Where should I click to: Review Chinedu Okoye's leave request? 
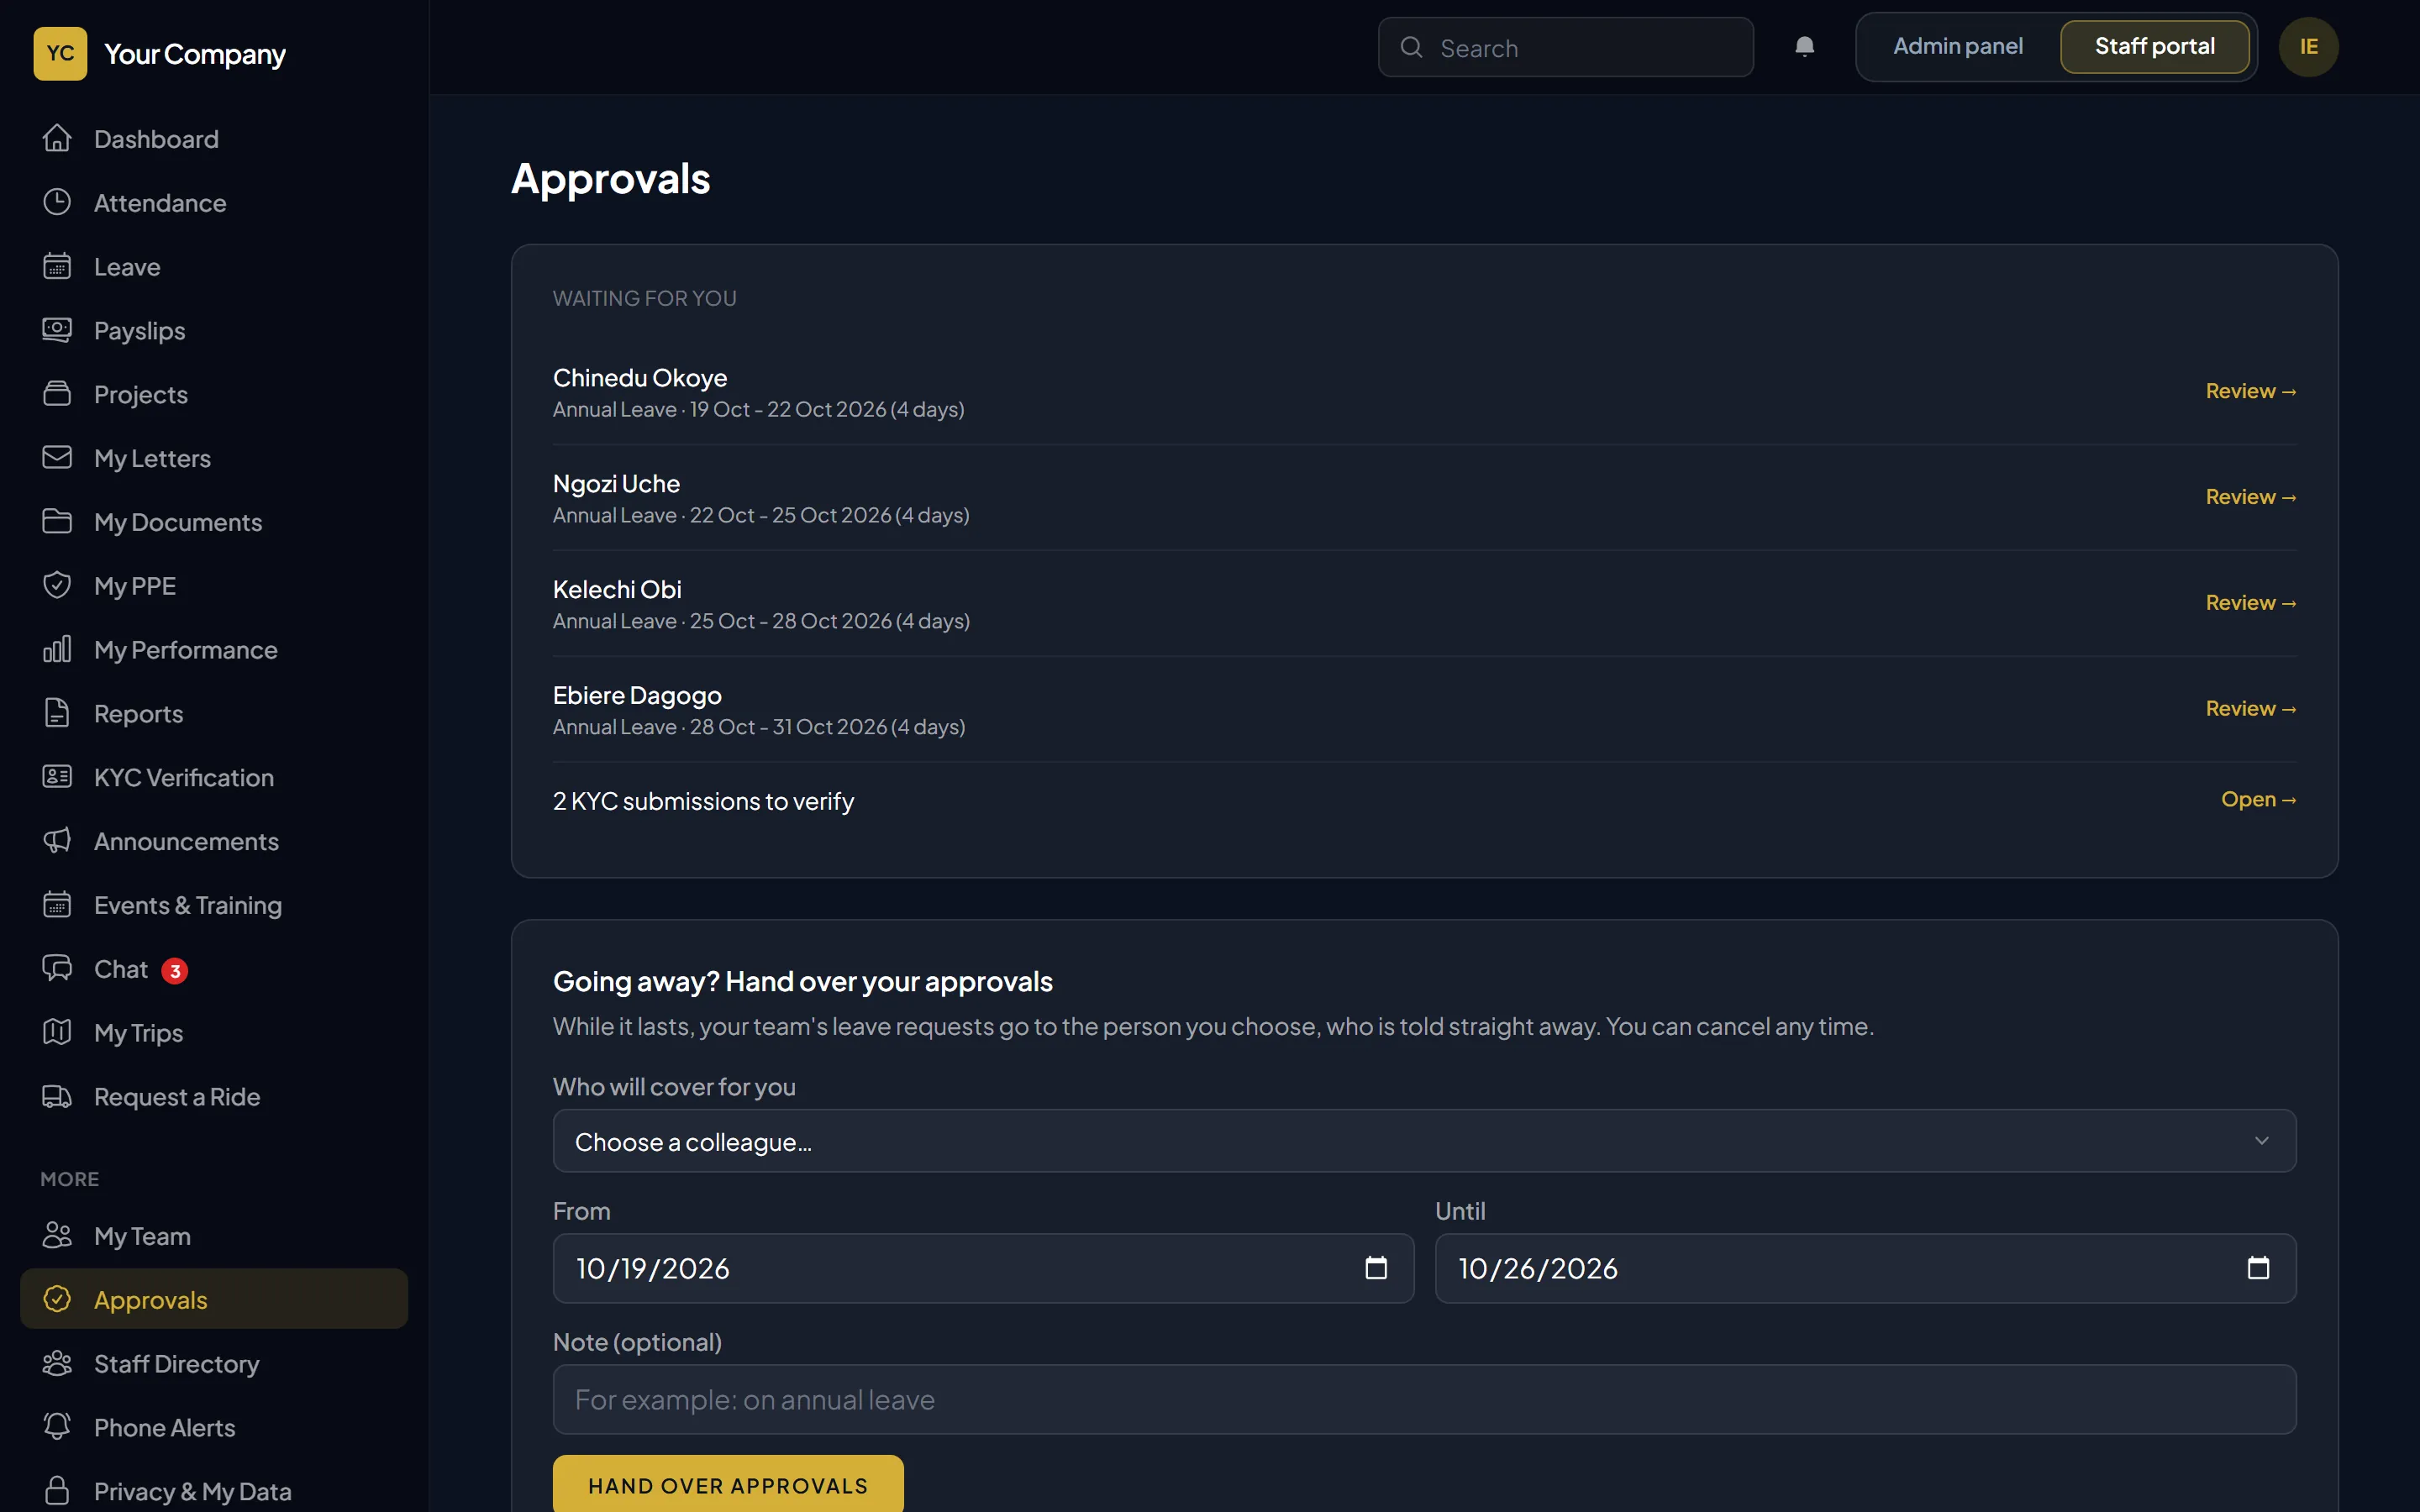pos(2250,391)
